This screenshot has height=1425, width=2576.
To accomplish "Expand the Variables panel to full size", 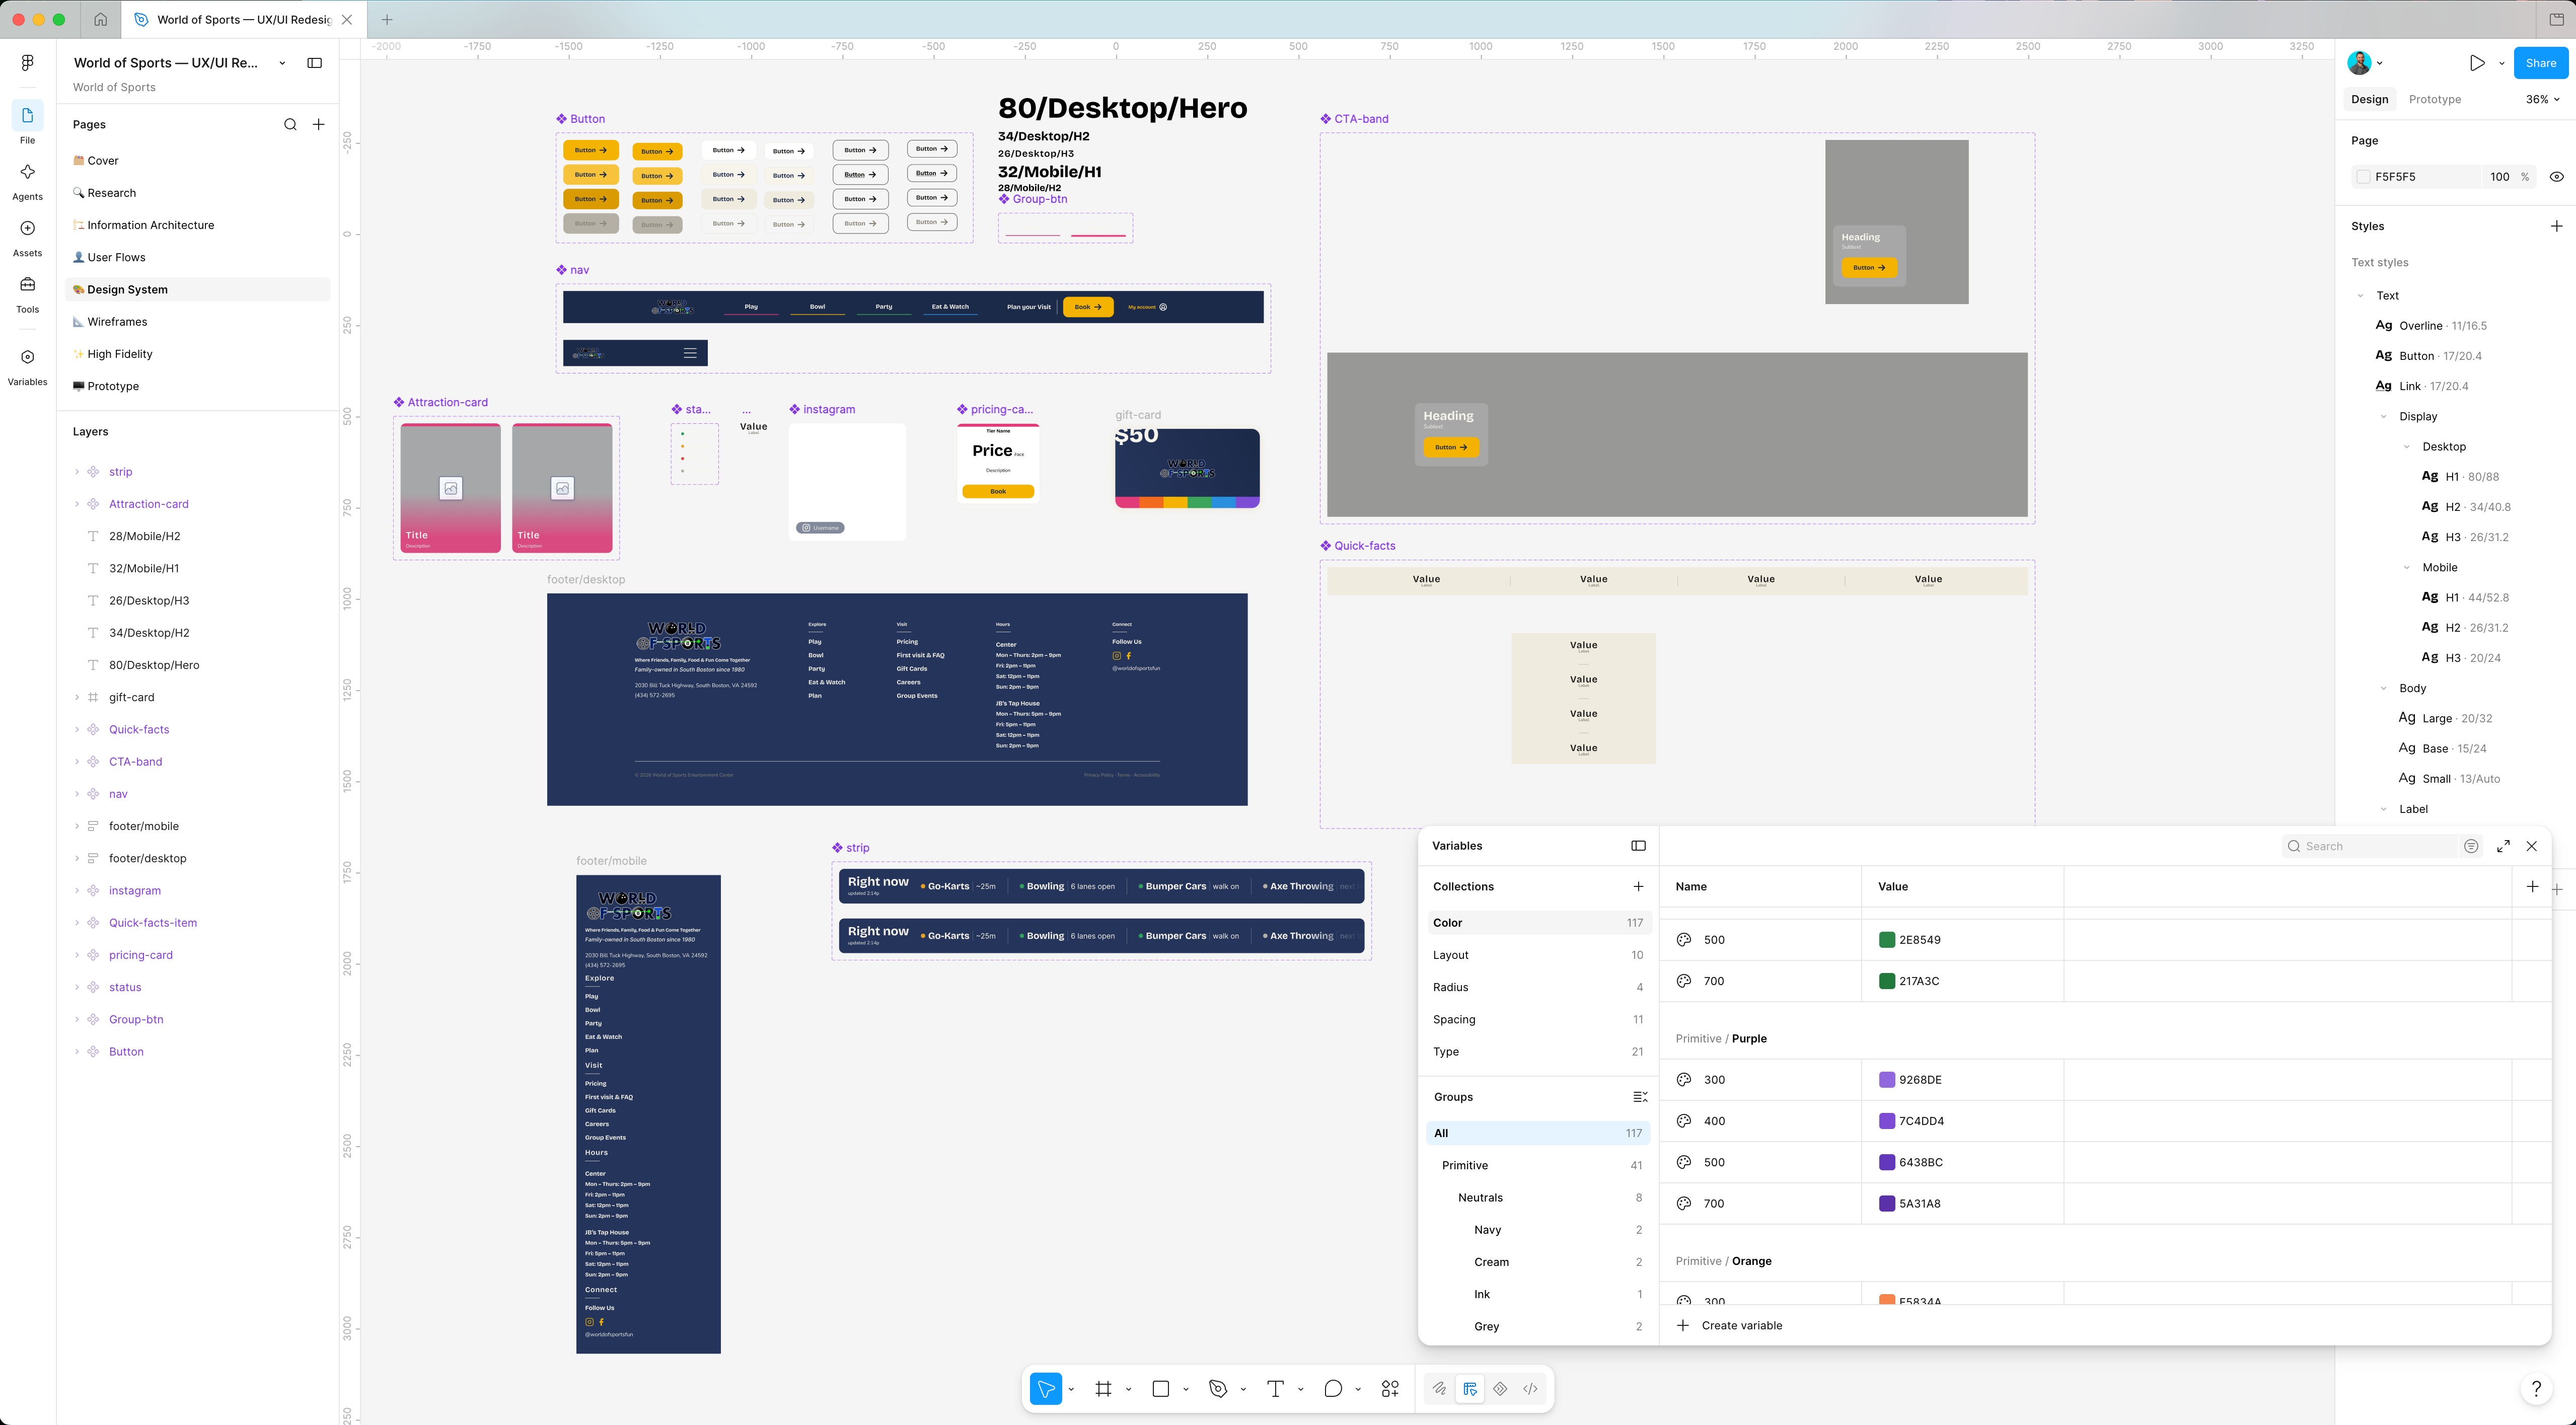I will click(2503, 846).
